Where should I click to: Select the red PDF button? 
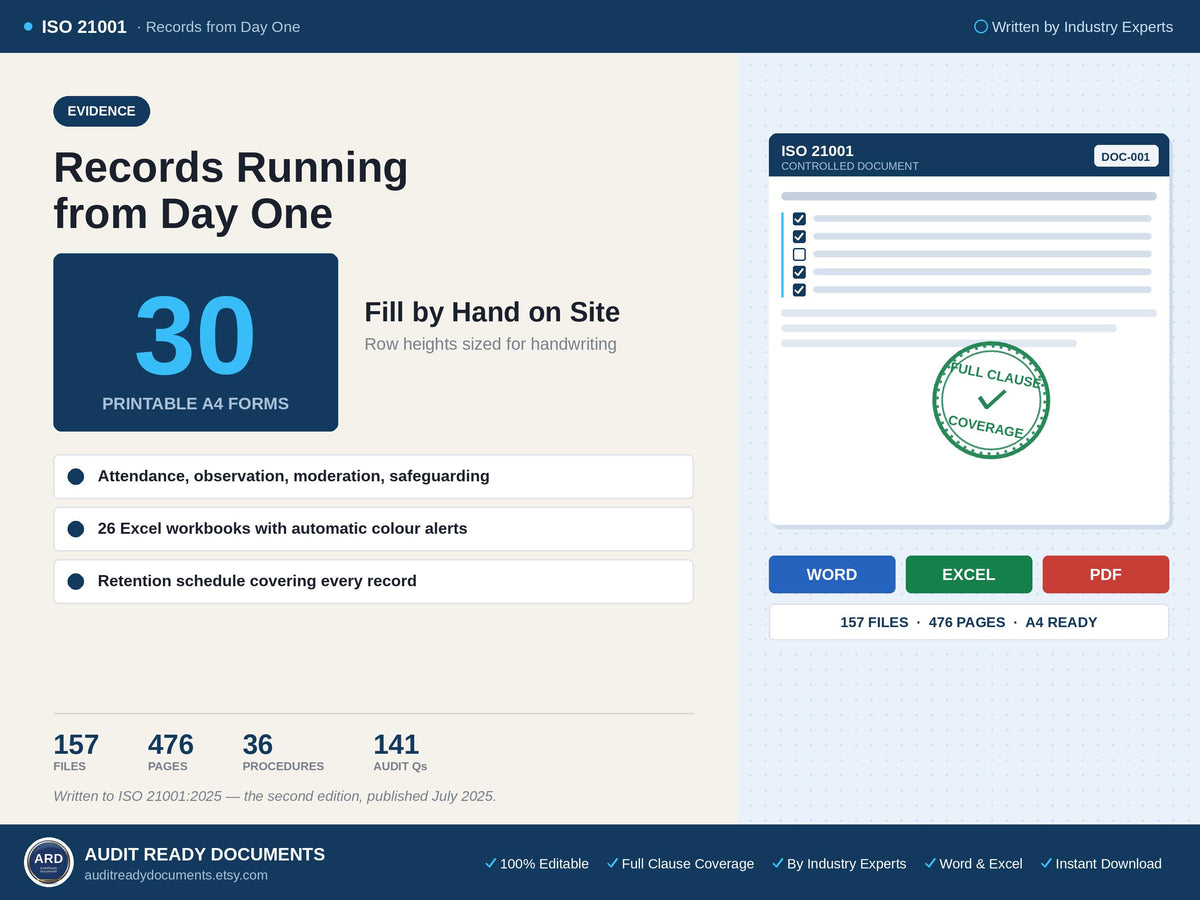[x=1106, y=574]
